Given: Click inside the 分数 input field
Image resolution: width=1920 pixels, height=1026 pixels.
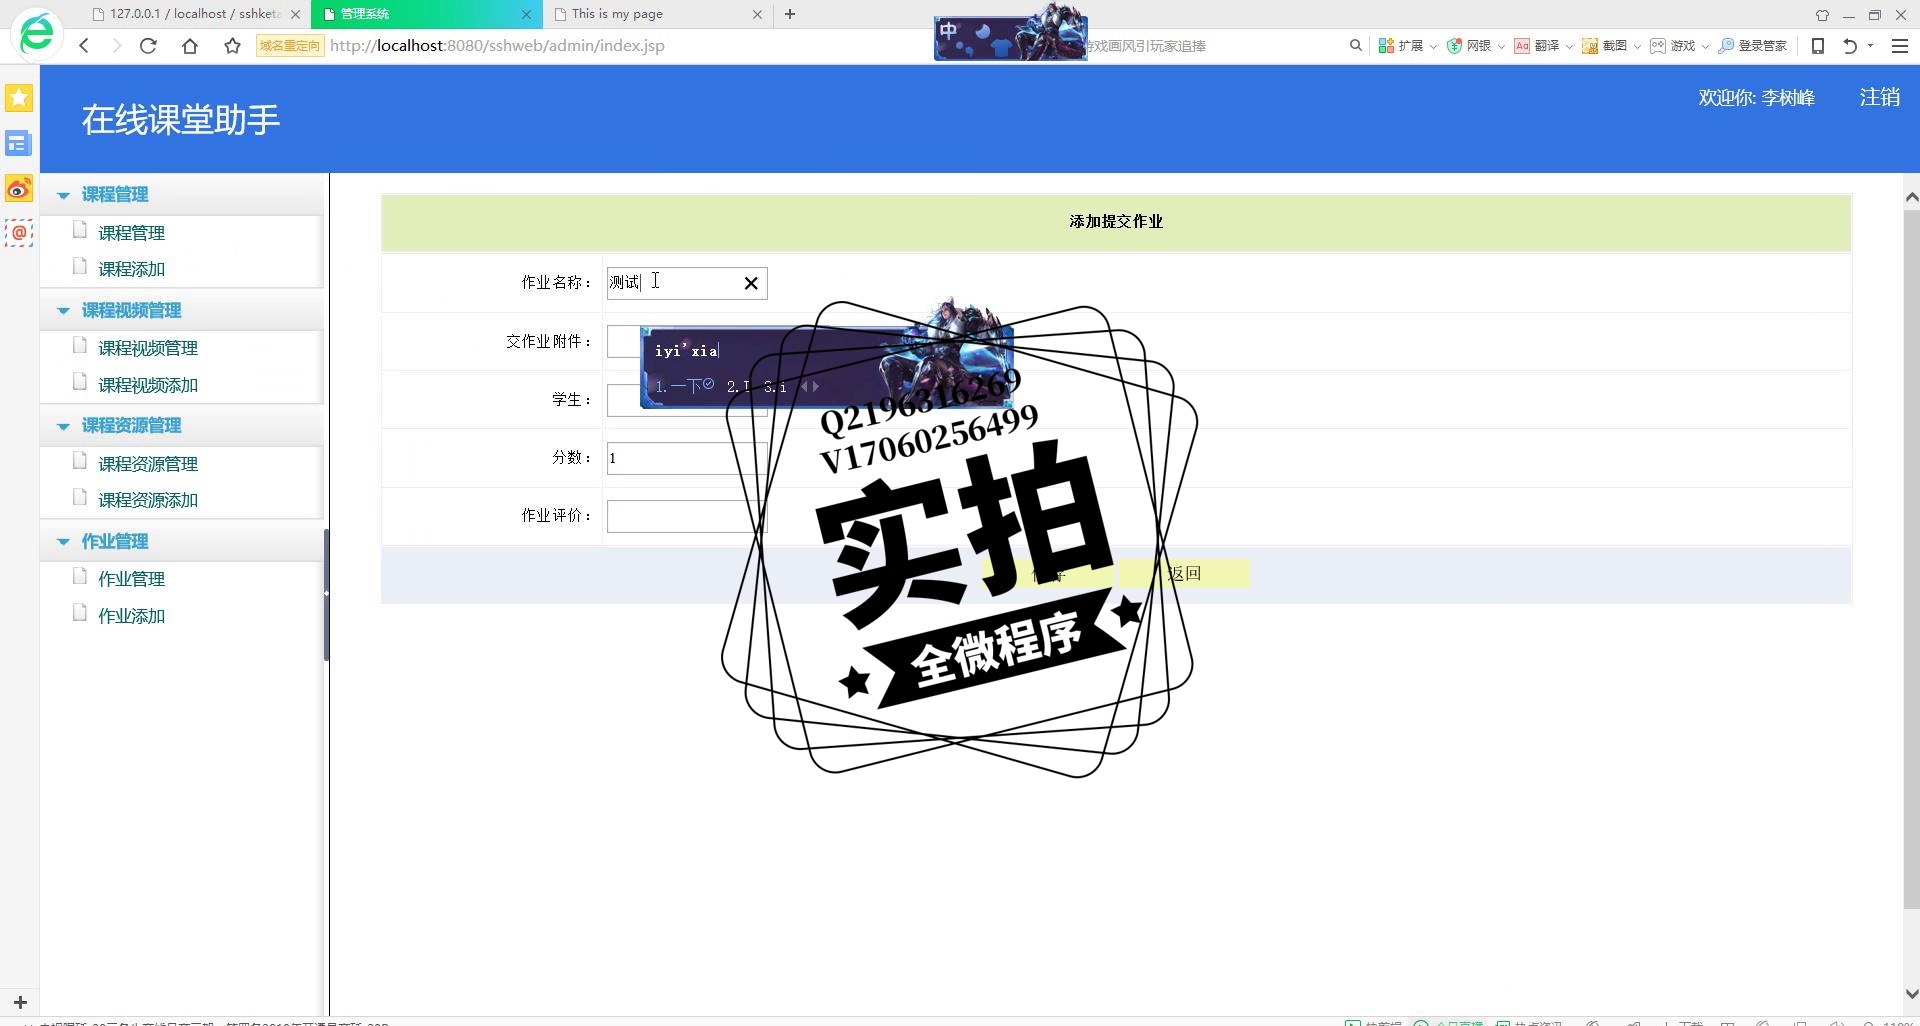Looking at the screenshot, I should click(686, 458).
